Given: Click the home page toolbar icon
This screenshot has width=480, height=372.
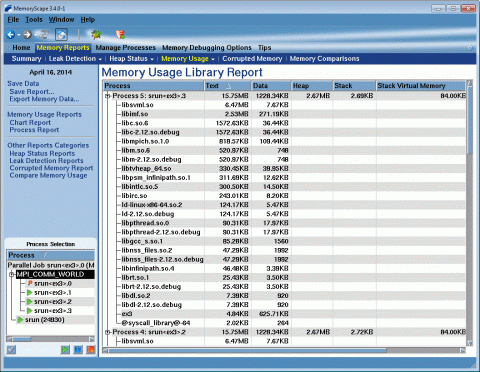Looking at the screenshot, I should pos(61,34).
